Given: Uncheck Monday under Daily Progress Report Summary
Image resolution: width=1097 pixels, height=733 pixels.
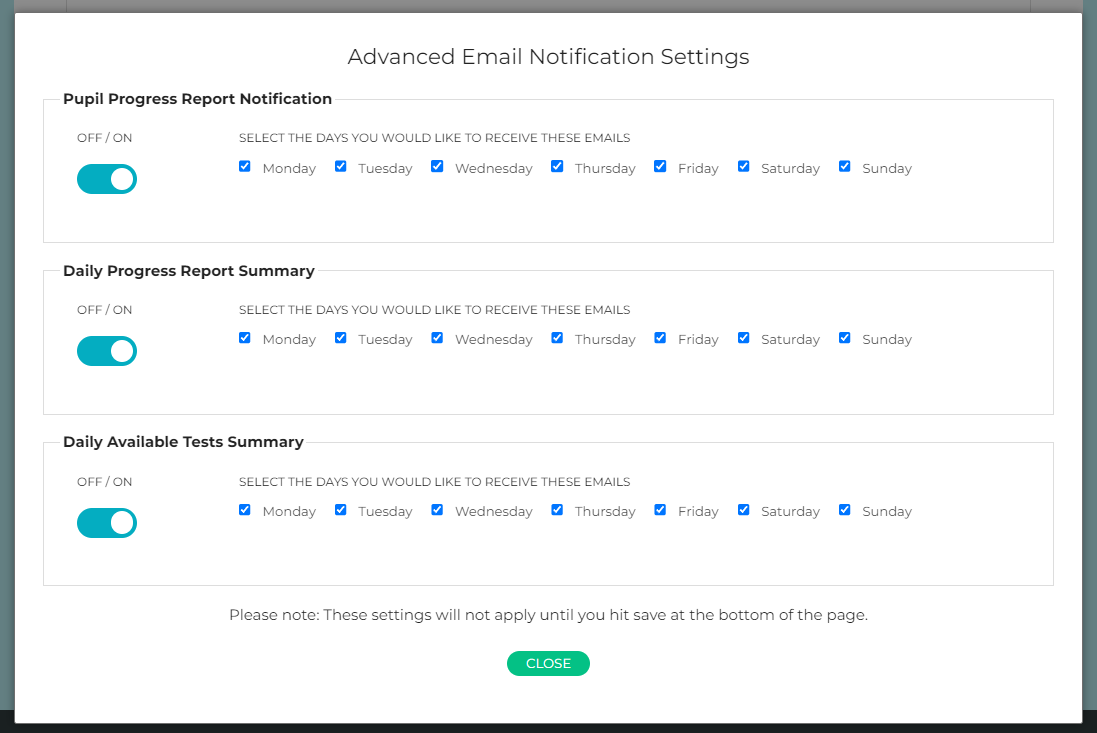Looking at the screenshot, I should click(x=245, y=338).
